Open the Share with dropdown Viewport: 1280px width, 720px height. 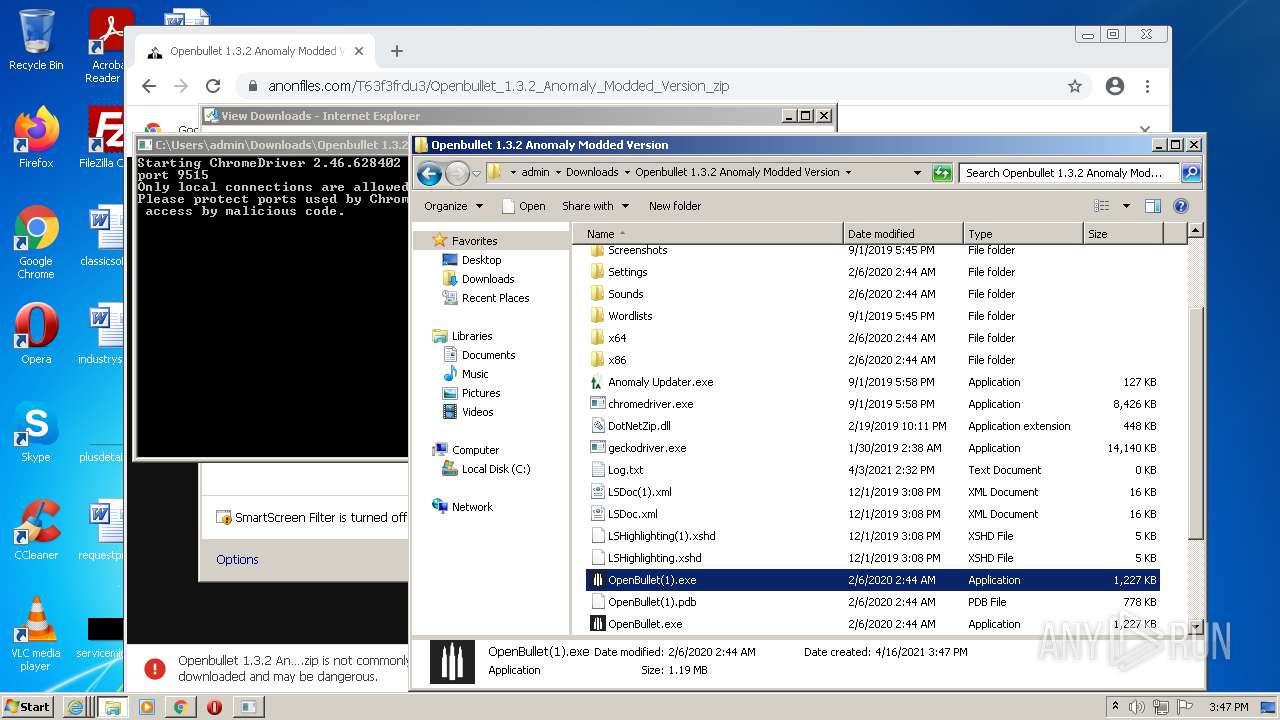click(x=596, y=206)
